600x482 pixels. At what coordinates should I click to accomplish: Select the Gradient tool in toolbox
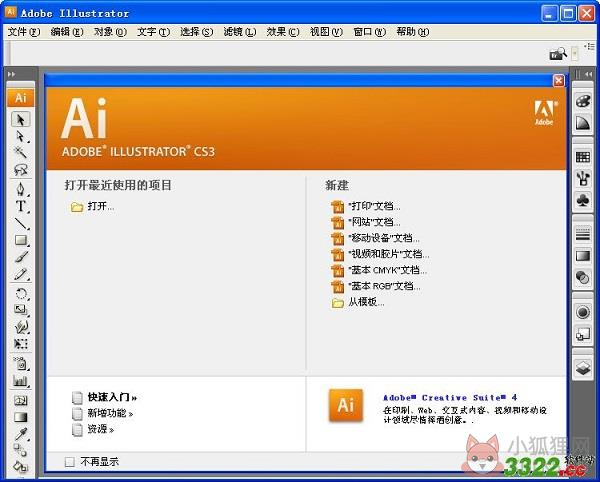click(21, 417)
